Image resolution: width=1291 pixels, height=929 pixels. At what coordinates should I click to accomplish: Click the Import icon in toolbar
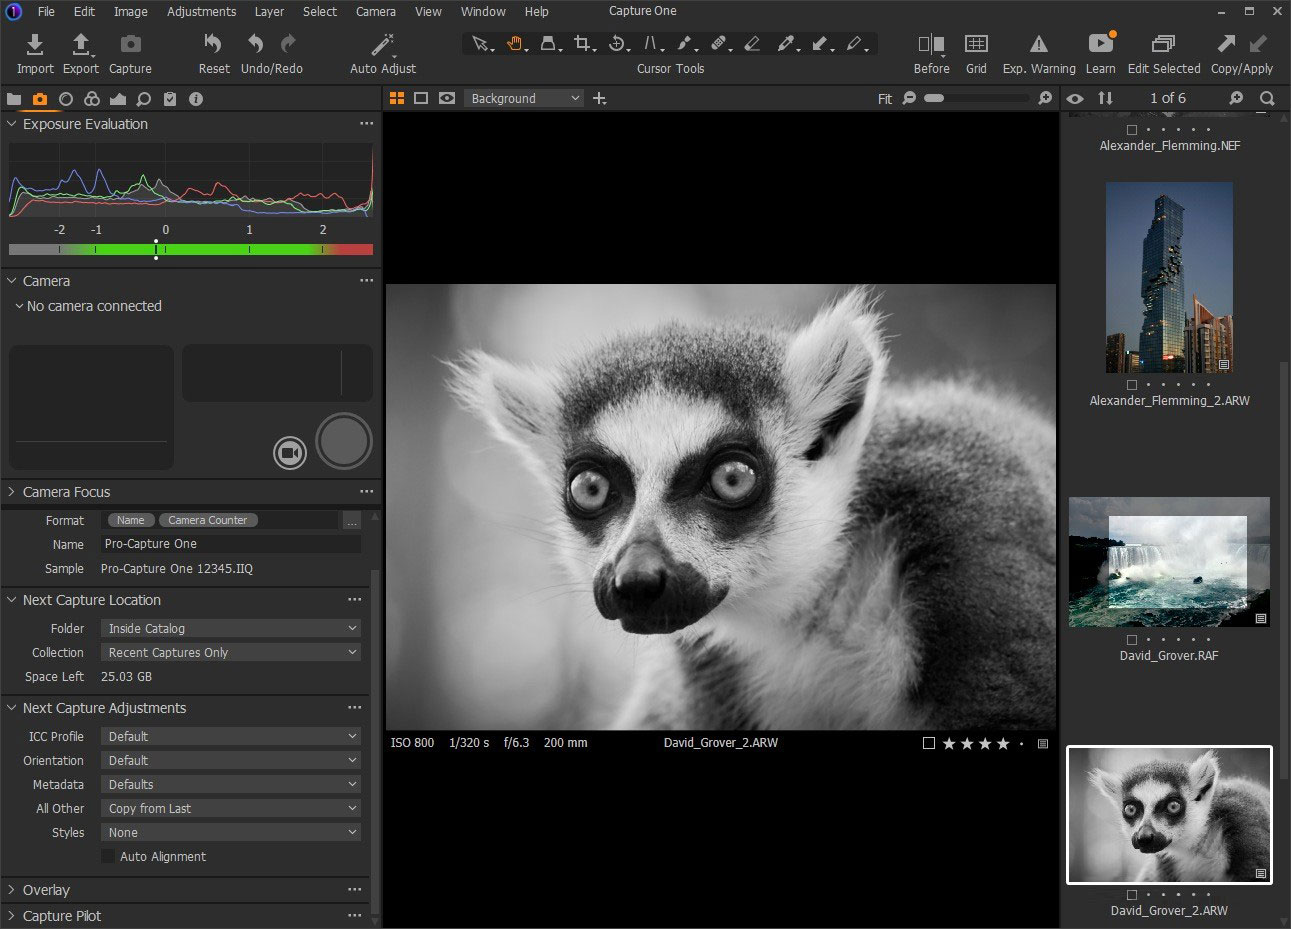coord(34,45)
